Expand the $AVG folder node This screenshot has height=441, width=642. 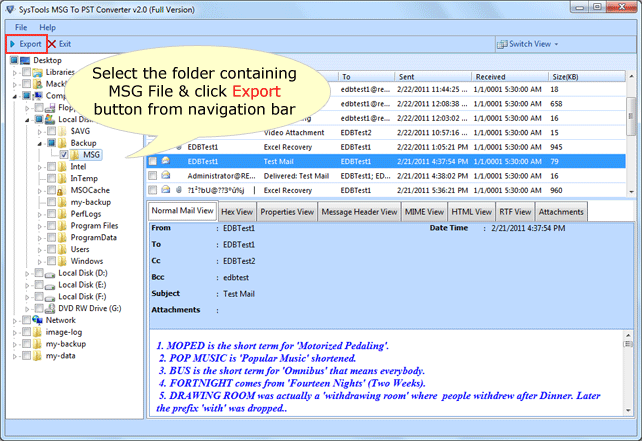click(x=40, y=132)
